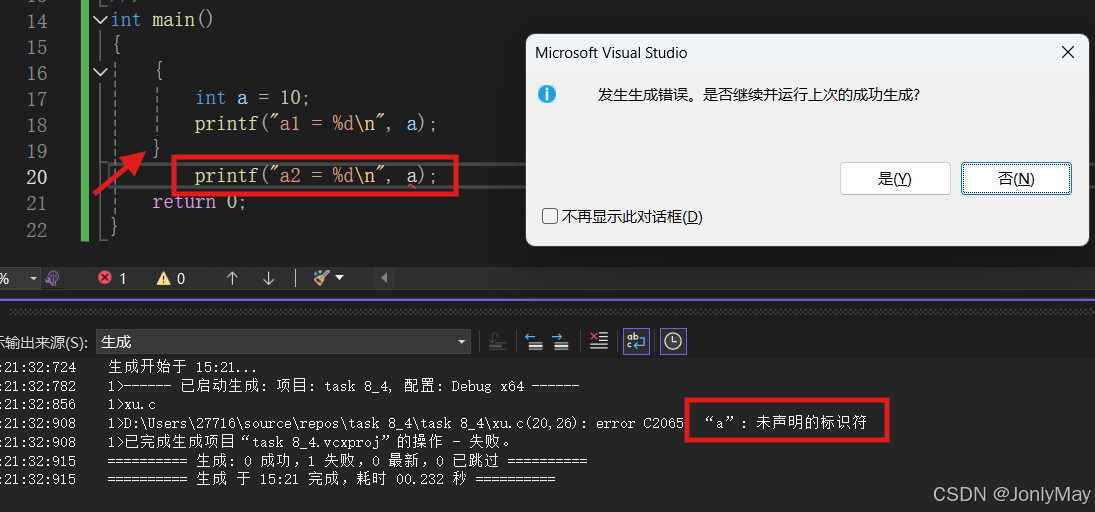Click the 是(Y) button in the dialog
This screenshot has height=512, width=1095.
tap(895, 179)
